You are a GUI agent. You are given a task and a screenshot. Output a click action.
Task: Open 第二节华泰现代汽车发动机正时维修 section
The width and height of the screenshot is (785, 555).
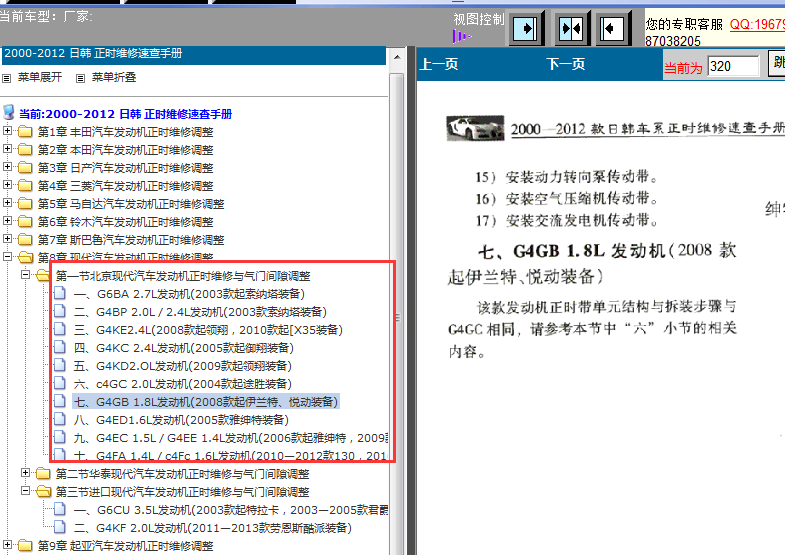(183, 474)
